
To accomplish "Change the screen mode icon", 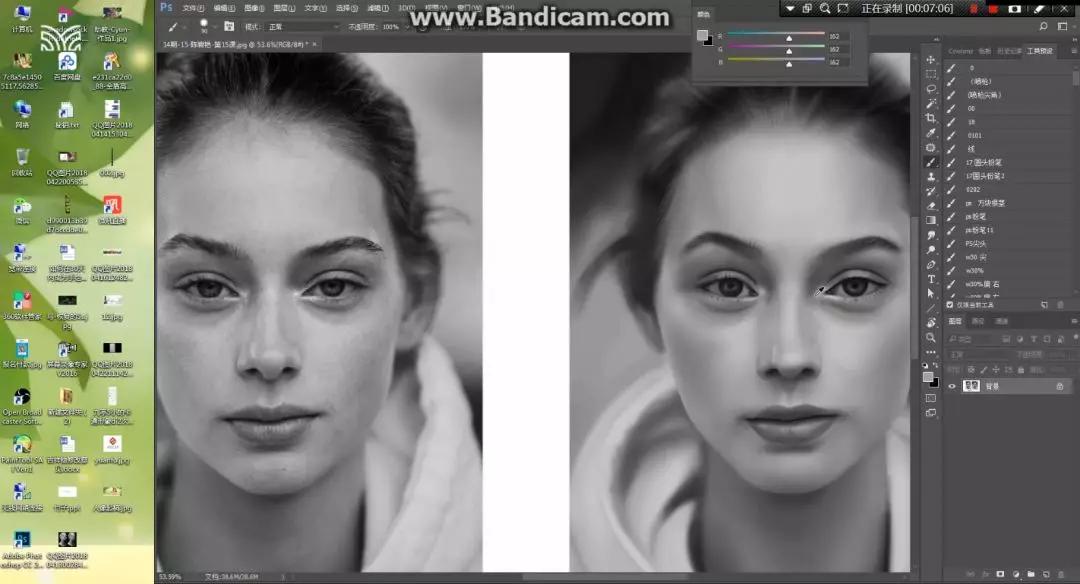I will click(x=931, y=413).
